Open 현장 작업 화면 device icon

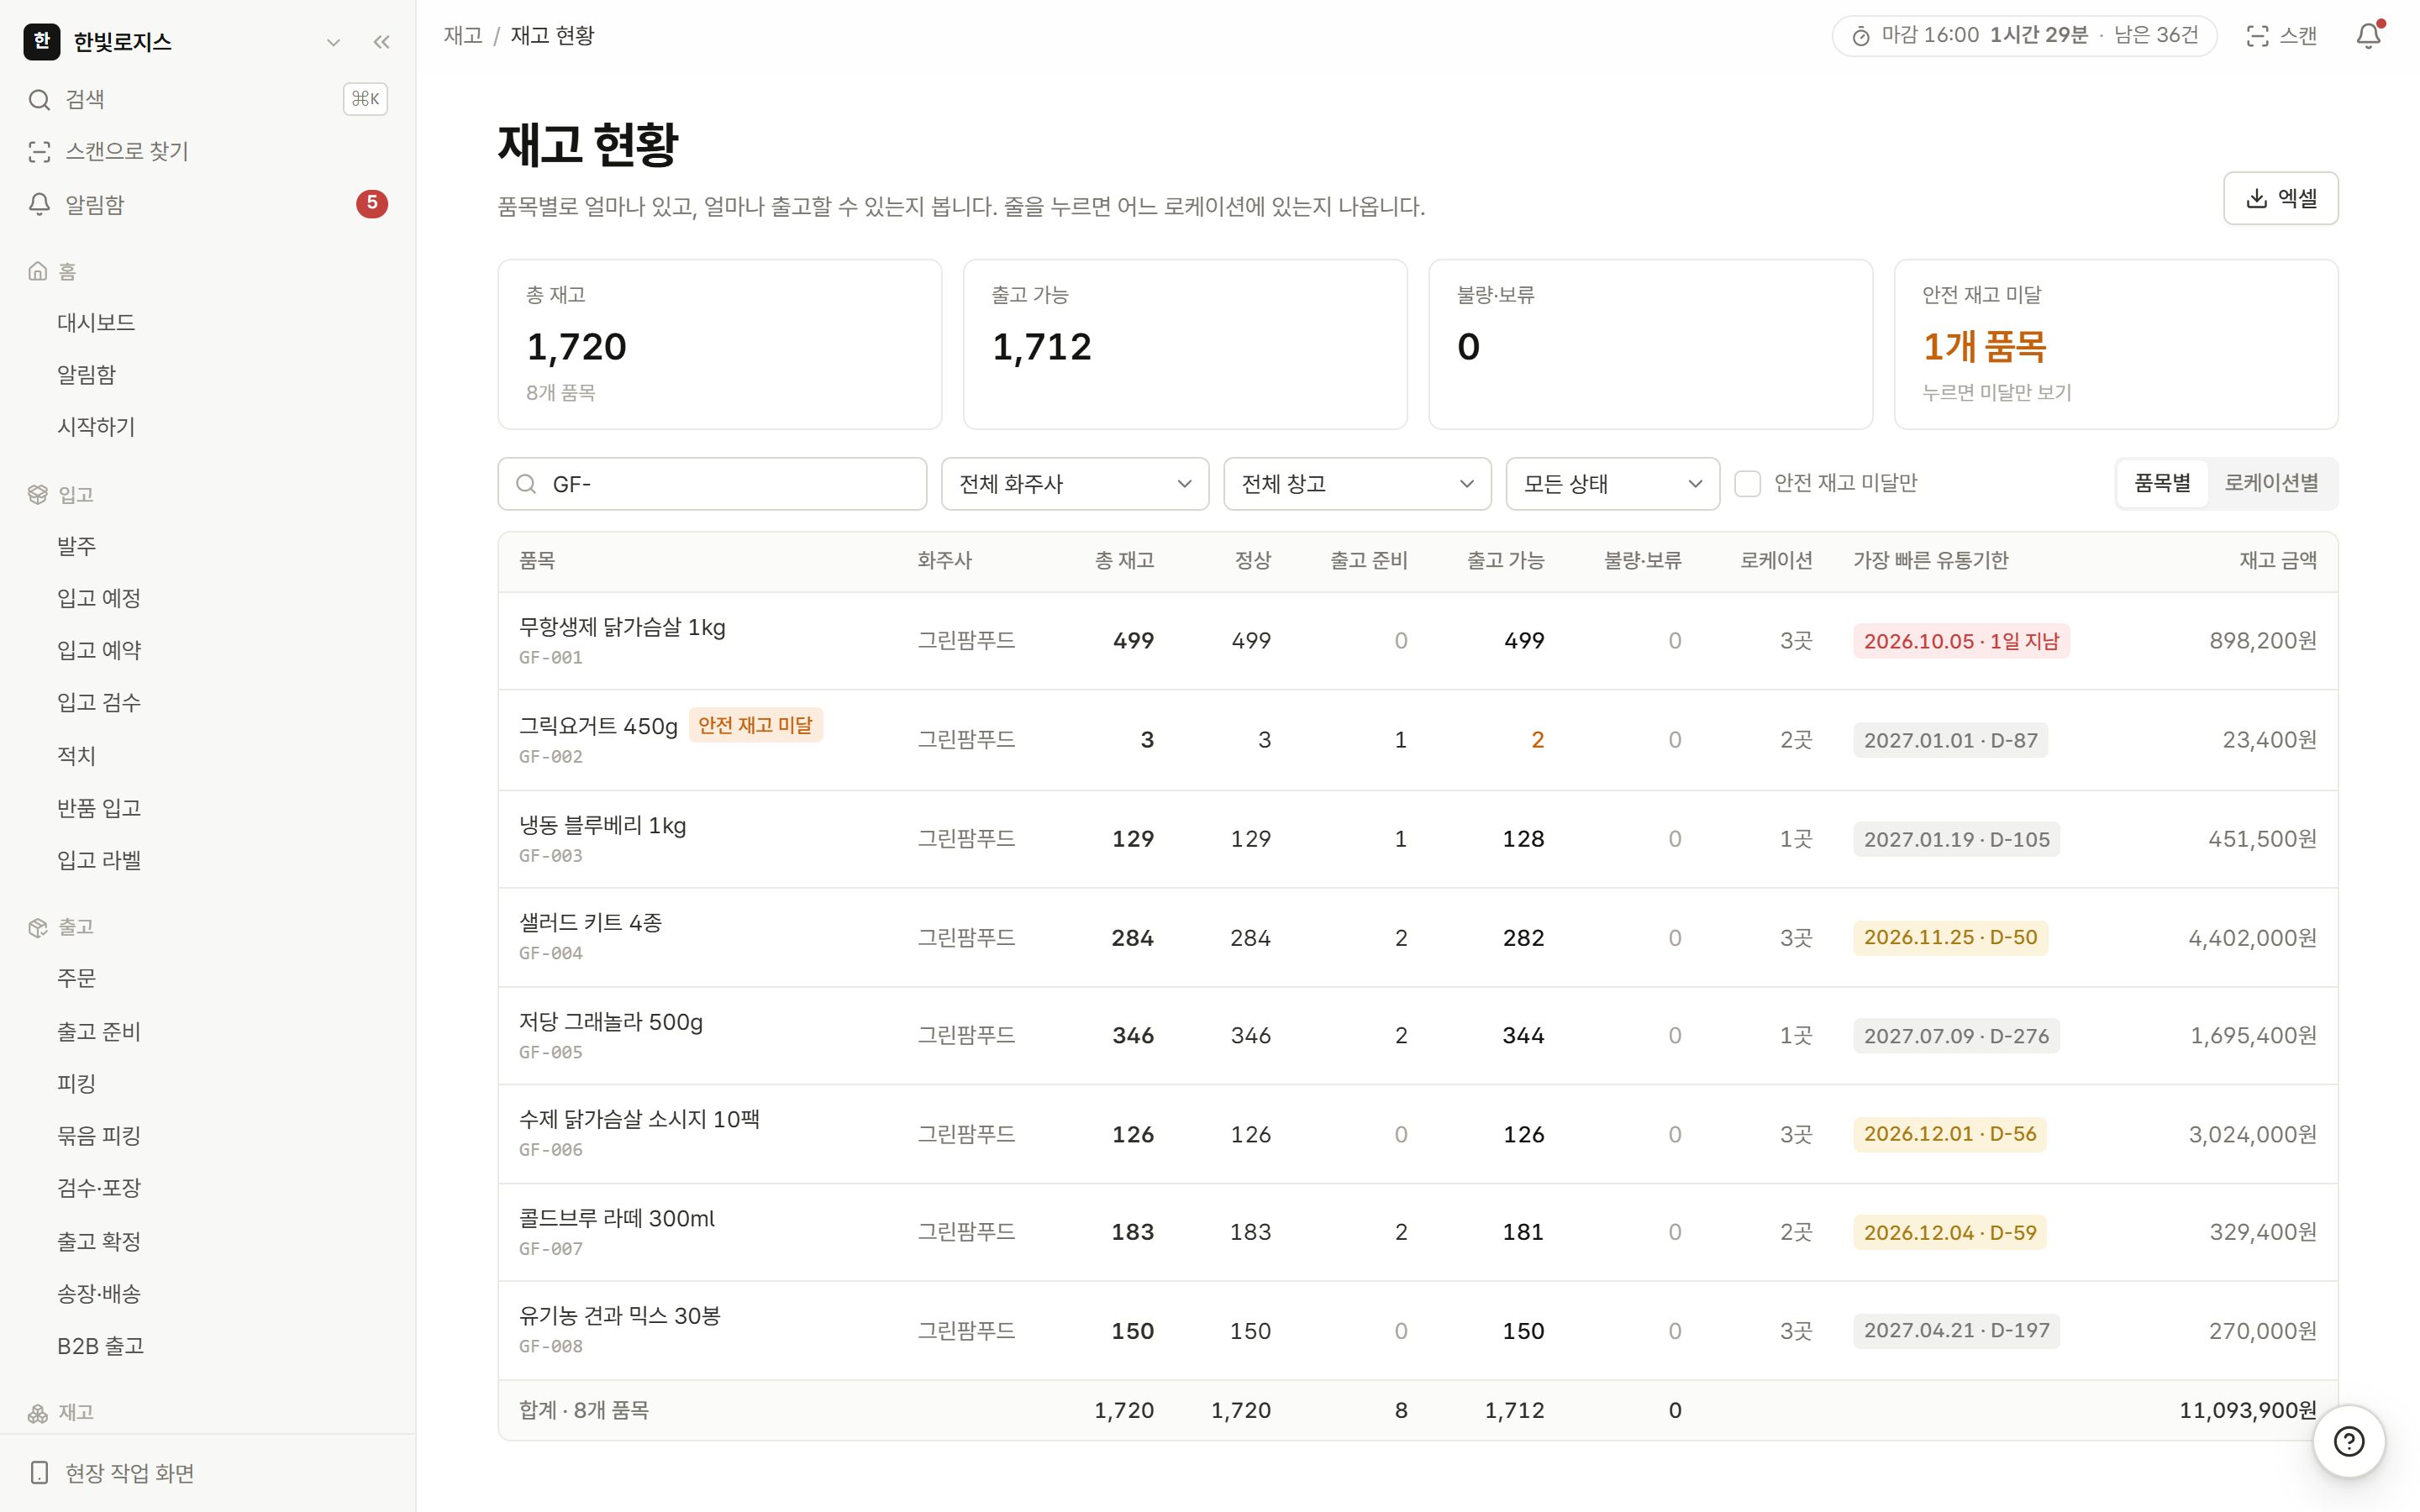pos(39,1472)
